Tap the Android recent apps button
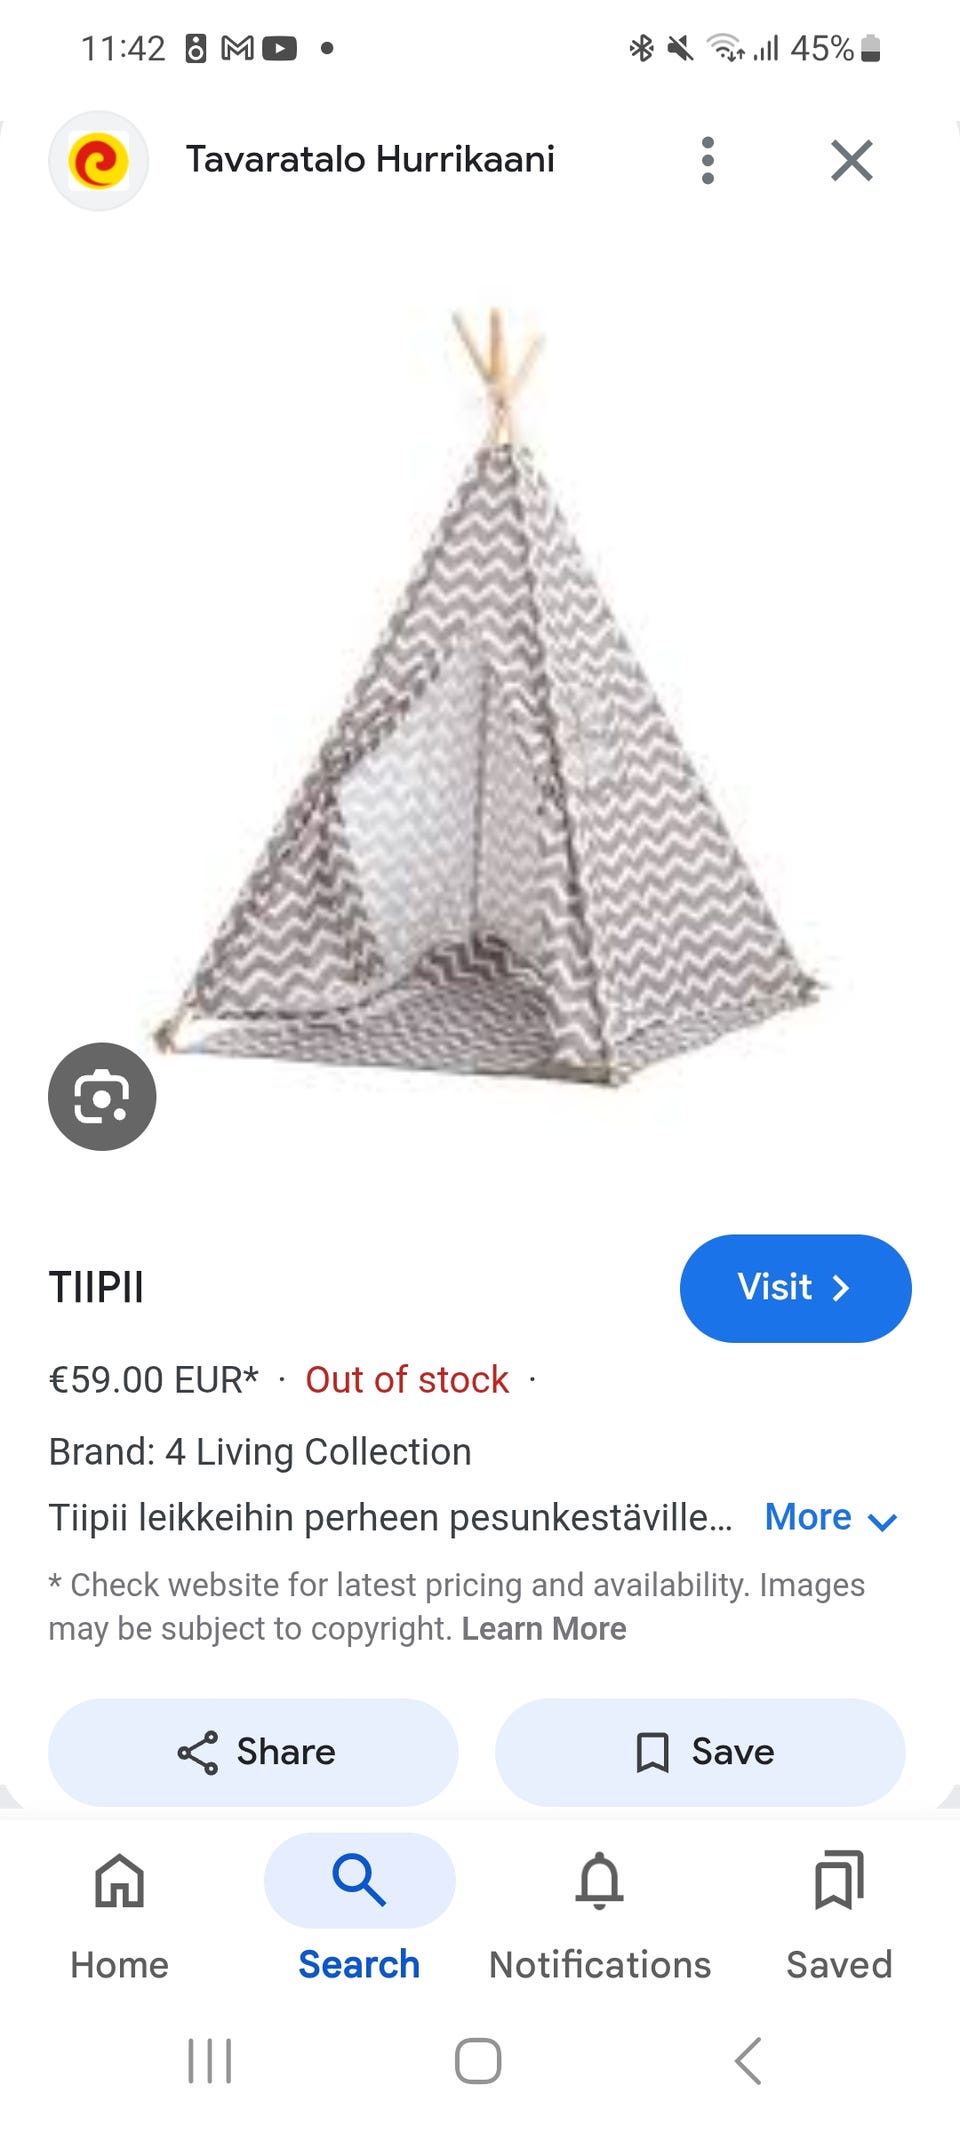The height and width of the screenshot is (2133, 960). [210, 2061]
